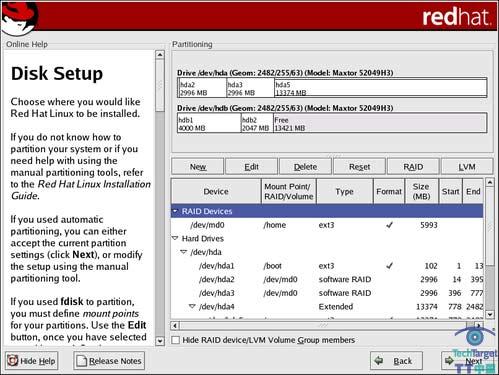This screenshot has height=375, width=499.
Task: Collapse the RAID Devices tree group
Action: pyautogui.click(x=175, y=211)
